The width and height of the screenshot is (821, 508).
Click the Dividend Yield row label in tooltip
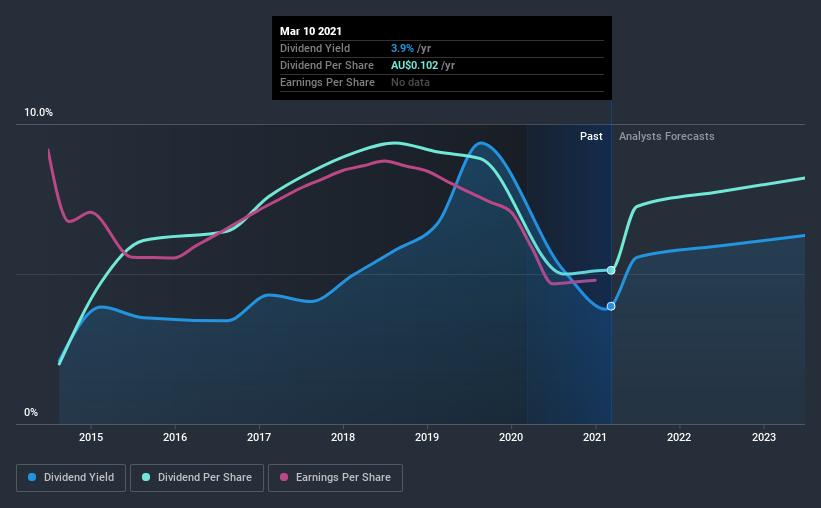click(x=315, y=48)
